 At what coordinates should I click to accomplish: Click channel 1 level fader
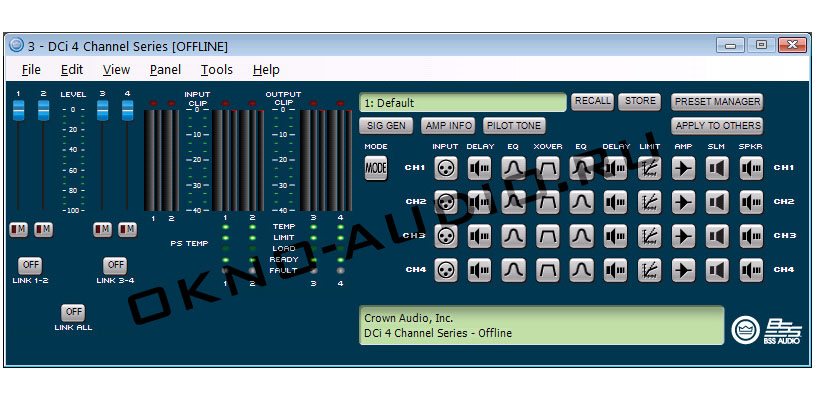coord(19,111)
